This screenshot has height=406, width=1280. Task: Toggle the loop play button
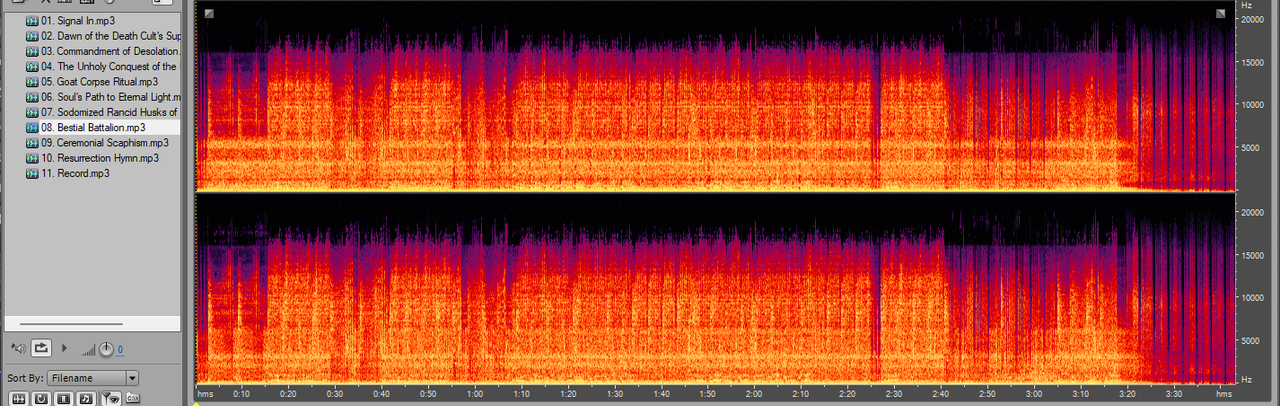pos(41,348)
